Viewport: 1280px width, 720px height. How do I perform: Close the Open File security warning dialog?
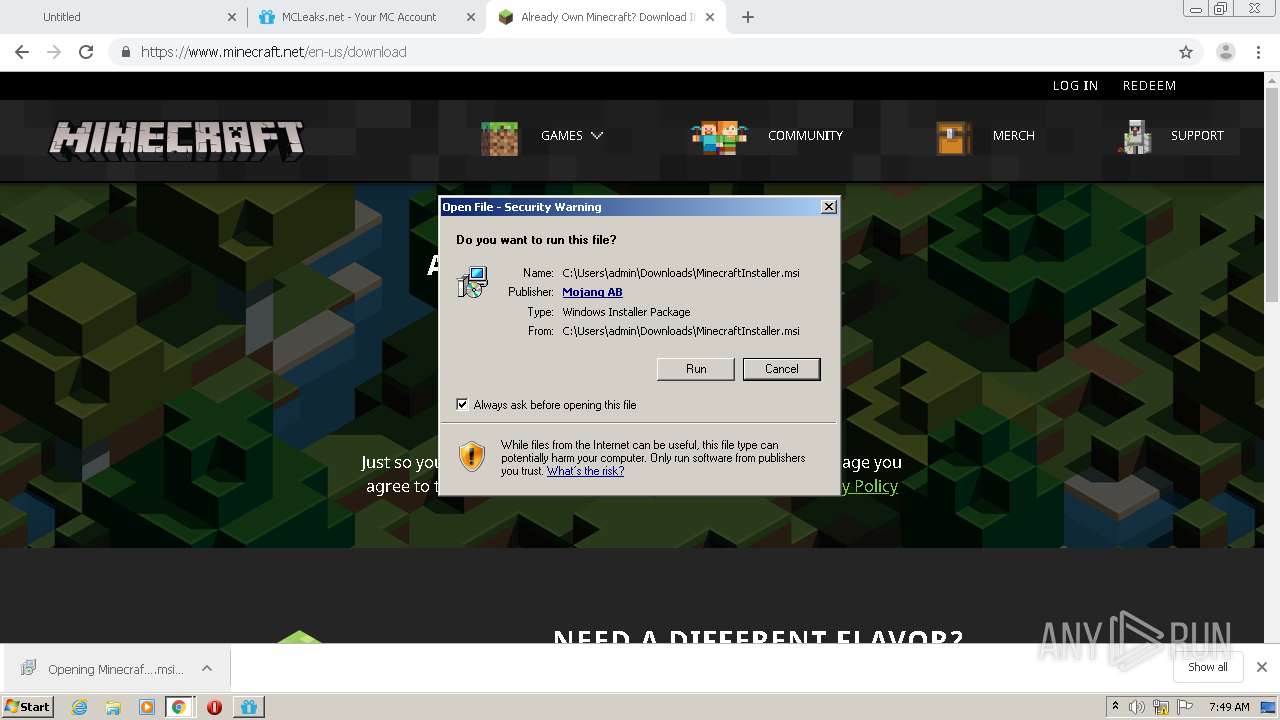coord(828,207)
